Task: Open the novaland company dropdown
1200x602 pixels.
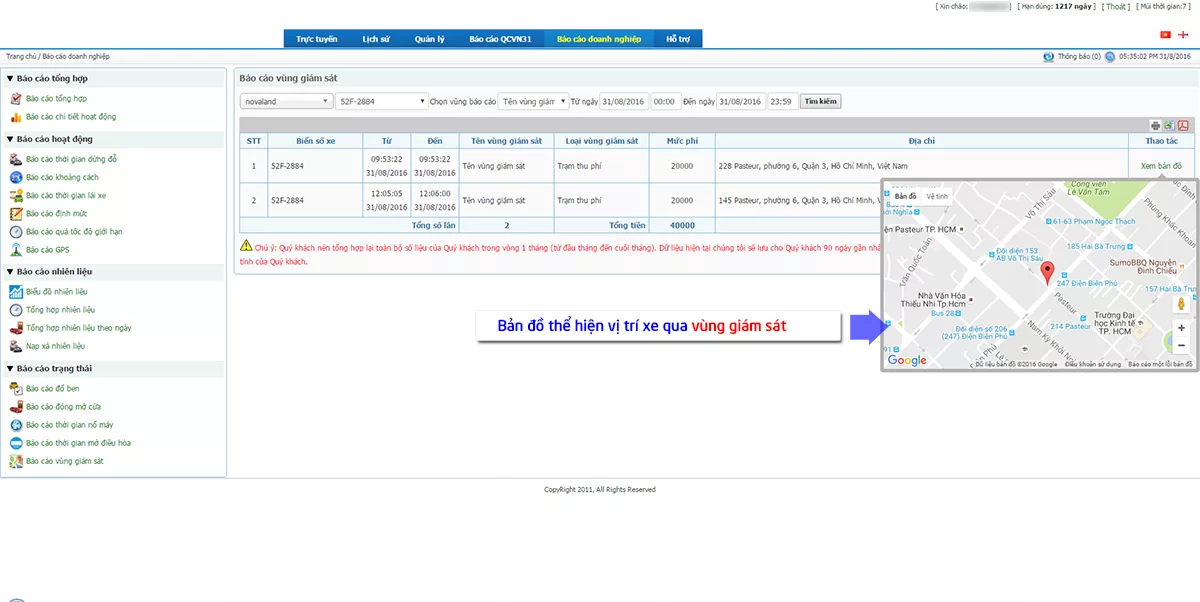Action: tap(287, 101)
